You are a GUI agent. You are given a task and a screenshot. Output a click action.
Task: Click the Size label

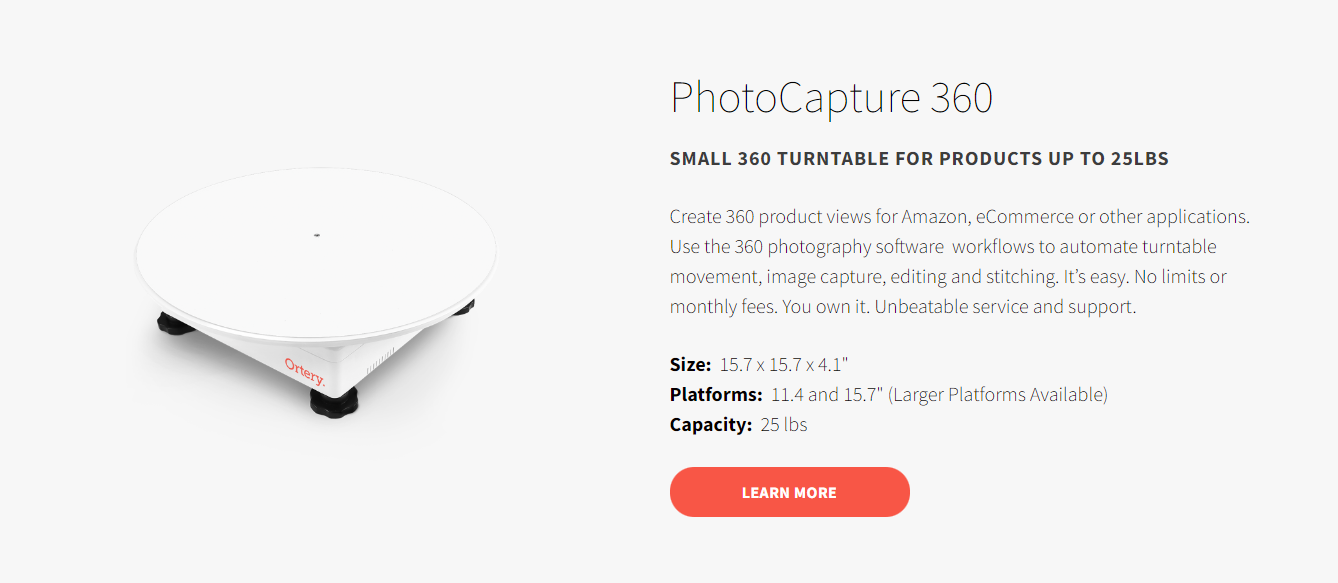pos(691,364)
